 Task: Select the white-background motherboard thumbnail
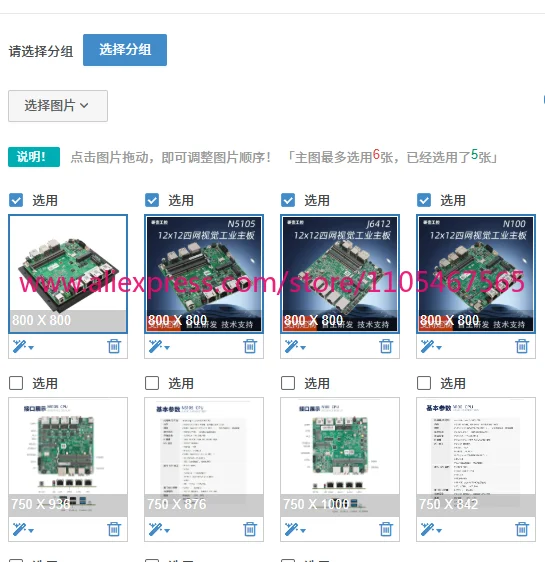(x=68, y=274)
